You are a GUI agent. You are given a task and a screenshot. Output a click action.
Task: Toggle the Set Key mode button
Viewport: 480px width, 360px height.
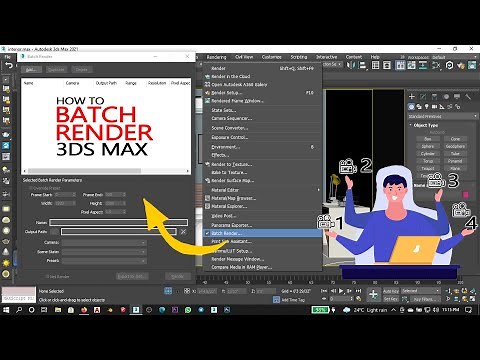pos(391,299)
